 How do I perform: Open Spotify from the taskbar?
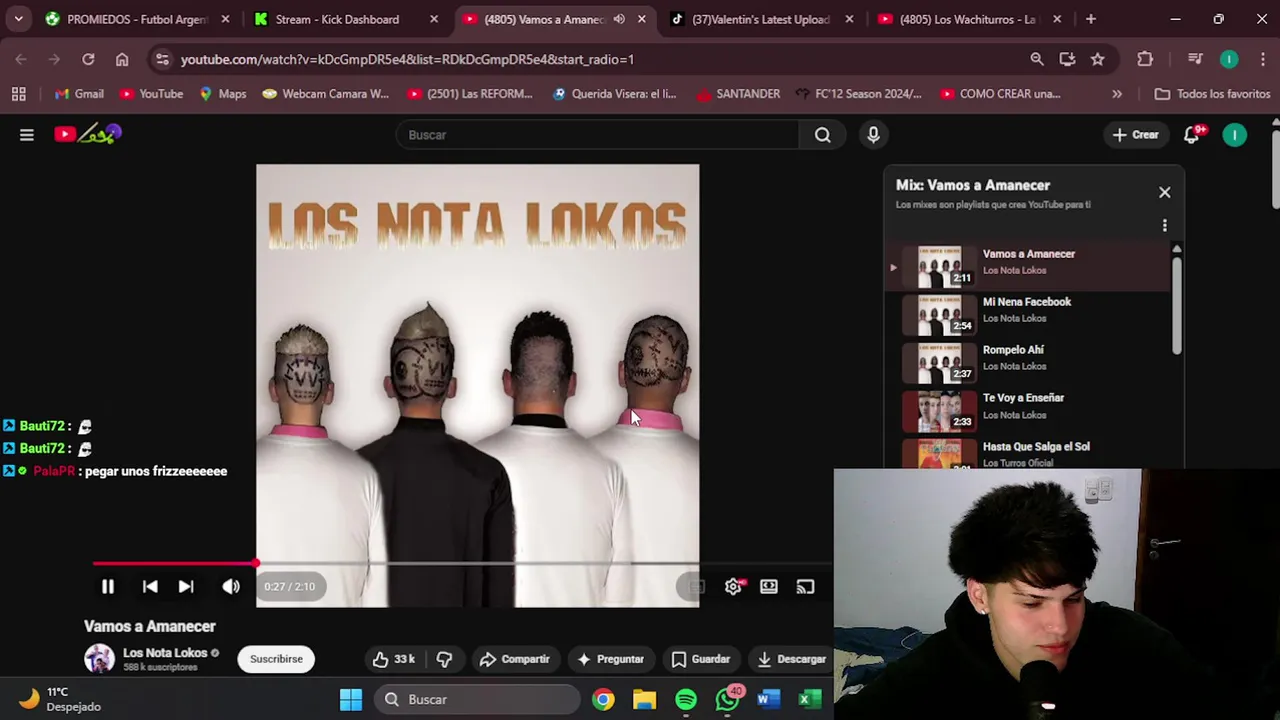(686, 699)
